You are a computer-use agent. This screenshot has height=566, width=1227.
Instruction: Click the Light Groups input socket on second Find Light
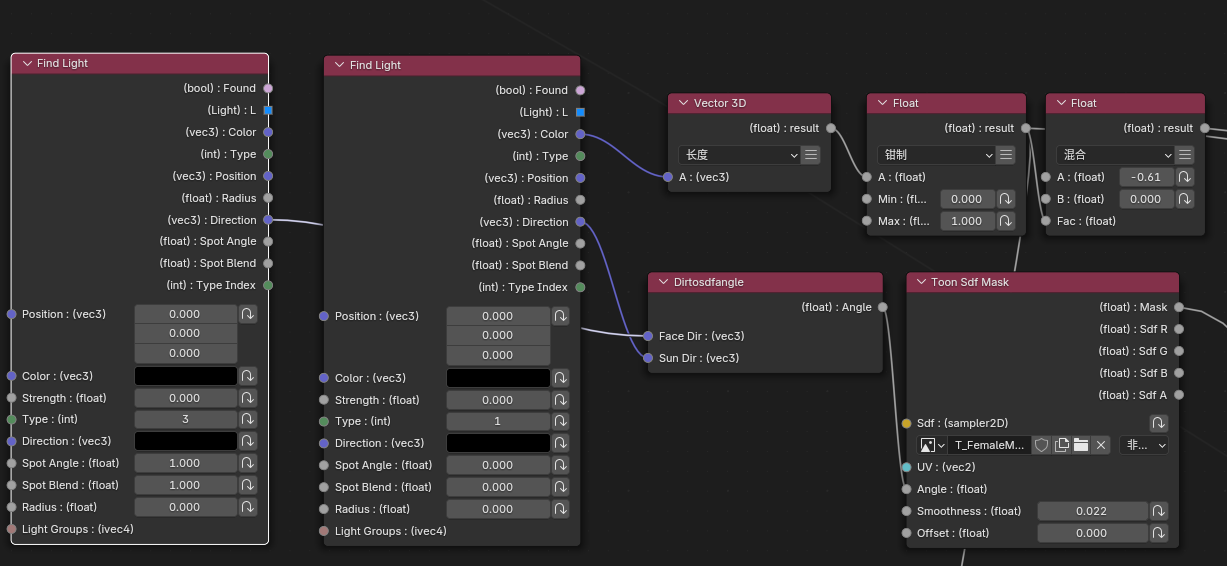coord(324,531)
